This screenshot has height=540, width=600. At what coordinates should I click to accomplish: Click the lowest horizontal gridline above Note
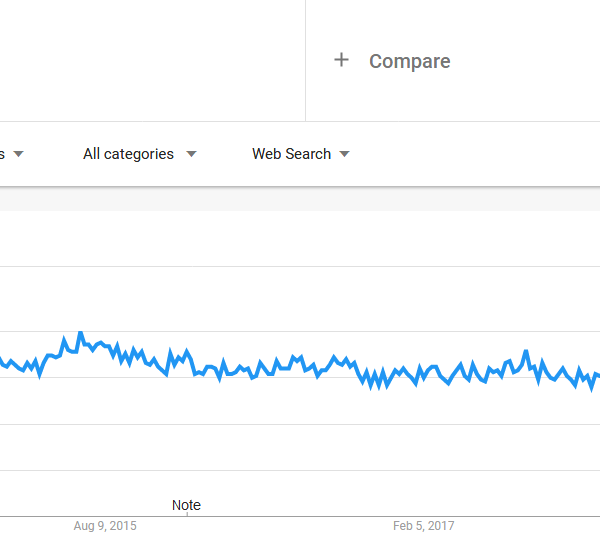click(300, 470)
